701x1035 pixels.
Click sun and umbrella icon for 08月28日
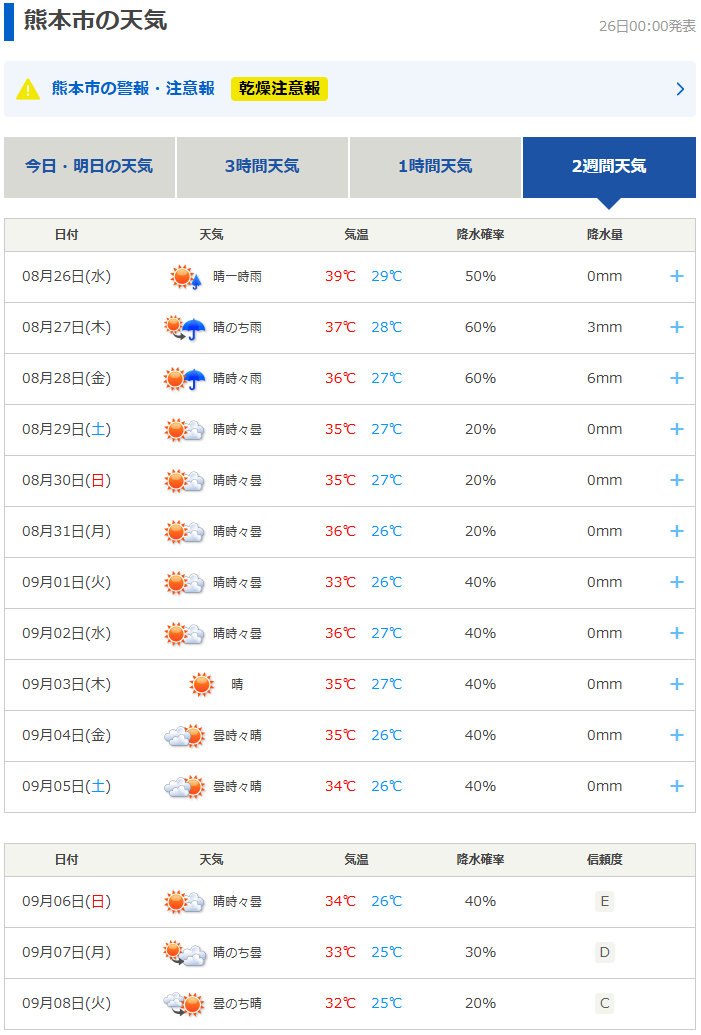pyautogui.click(x=185, y=379)
